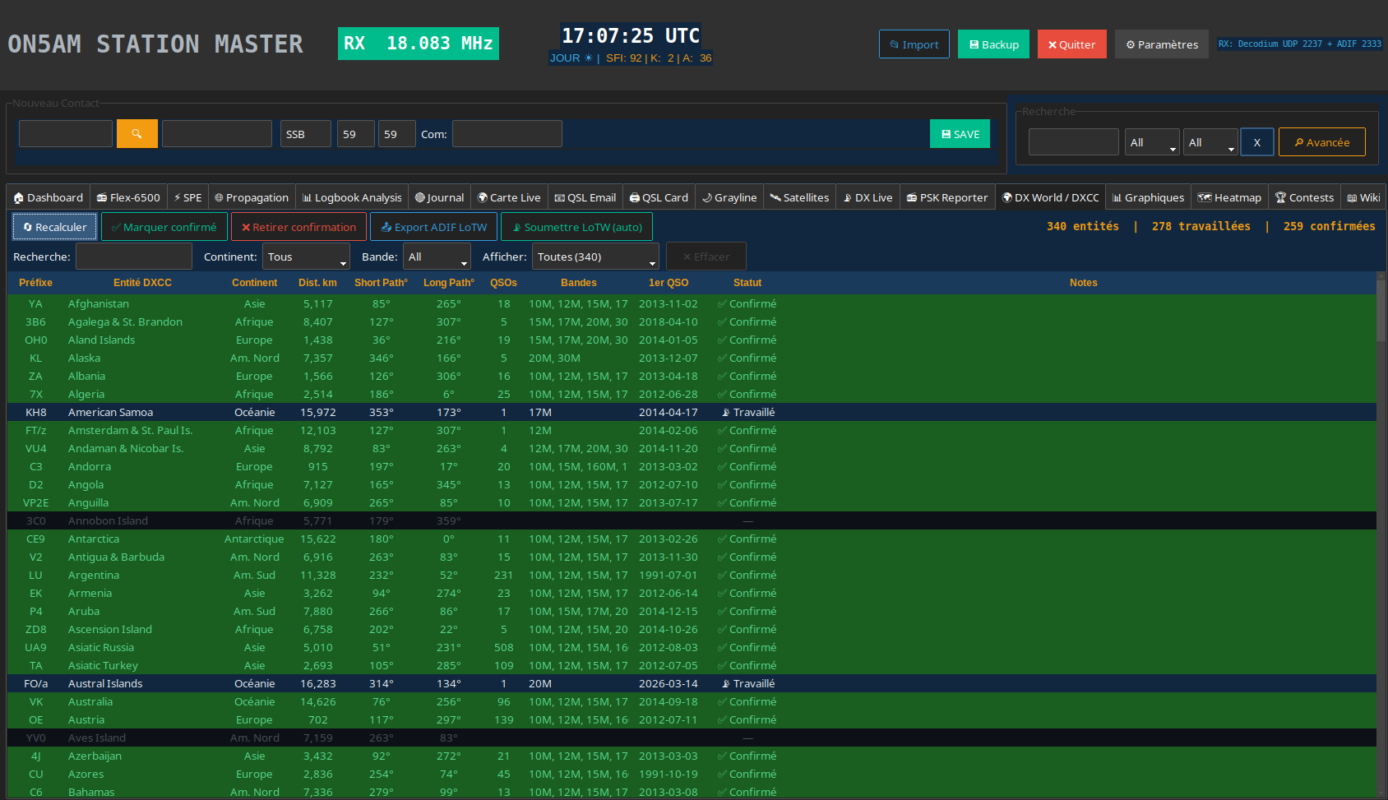Viewport: 1388px width, 800px height.
Task: Click the DXCC table vertical scrollbar
Action: 1381,535
